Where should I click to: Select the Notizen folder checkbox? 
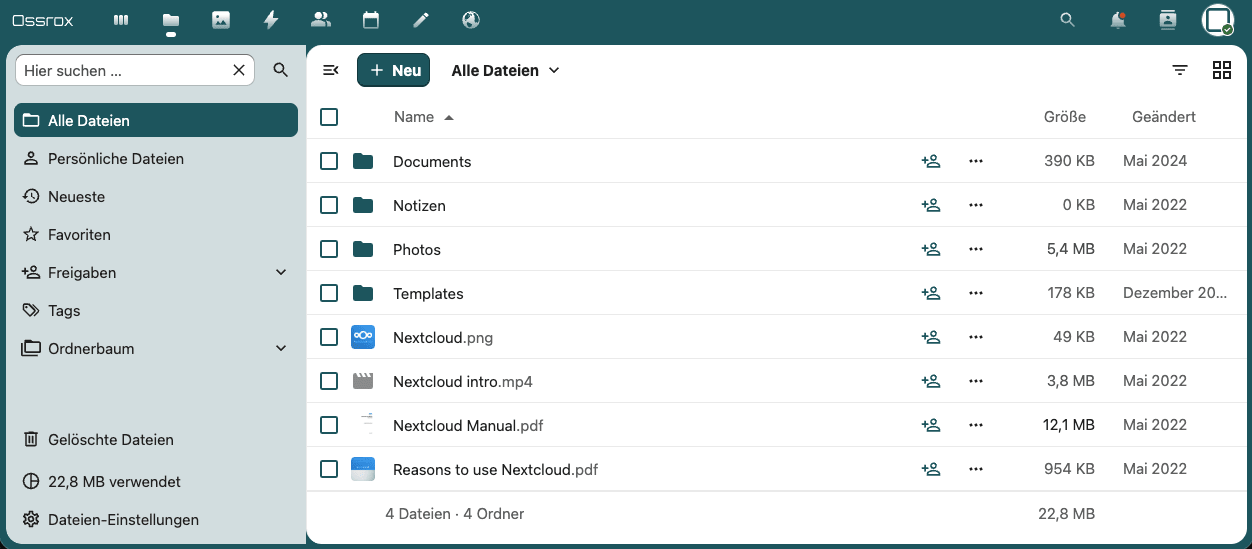click(329, 205)
